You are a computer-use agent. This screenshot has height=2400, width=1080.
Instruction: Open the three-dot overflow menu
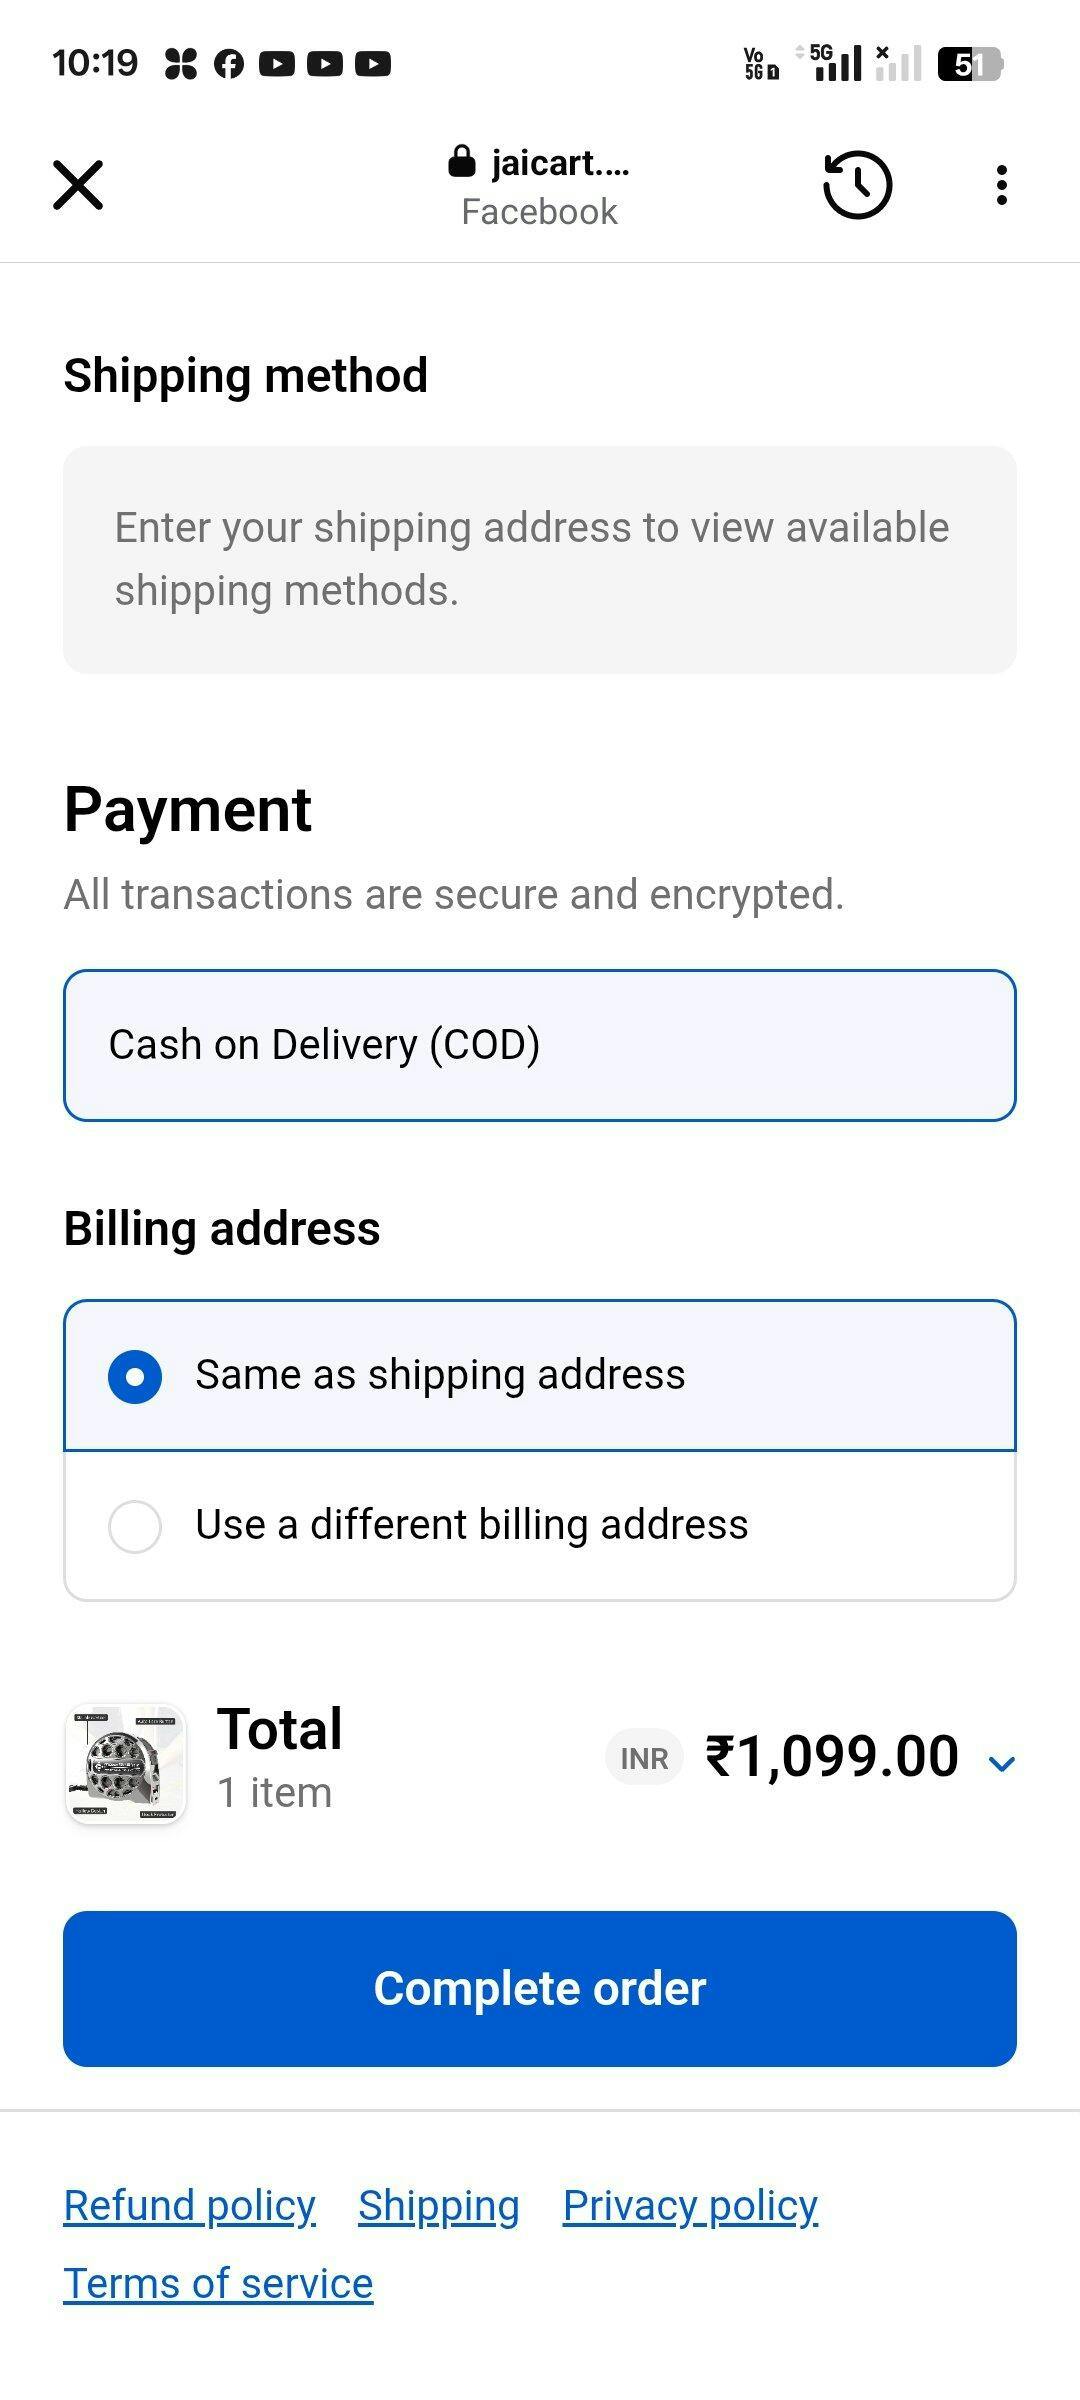pyautogui.click(x=1001, y=185)
